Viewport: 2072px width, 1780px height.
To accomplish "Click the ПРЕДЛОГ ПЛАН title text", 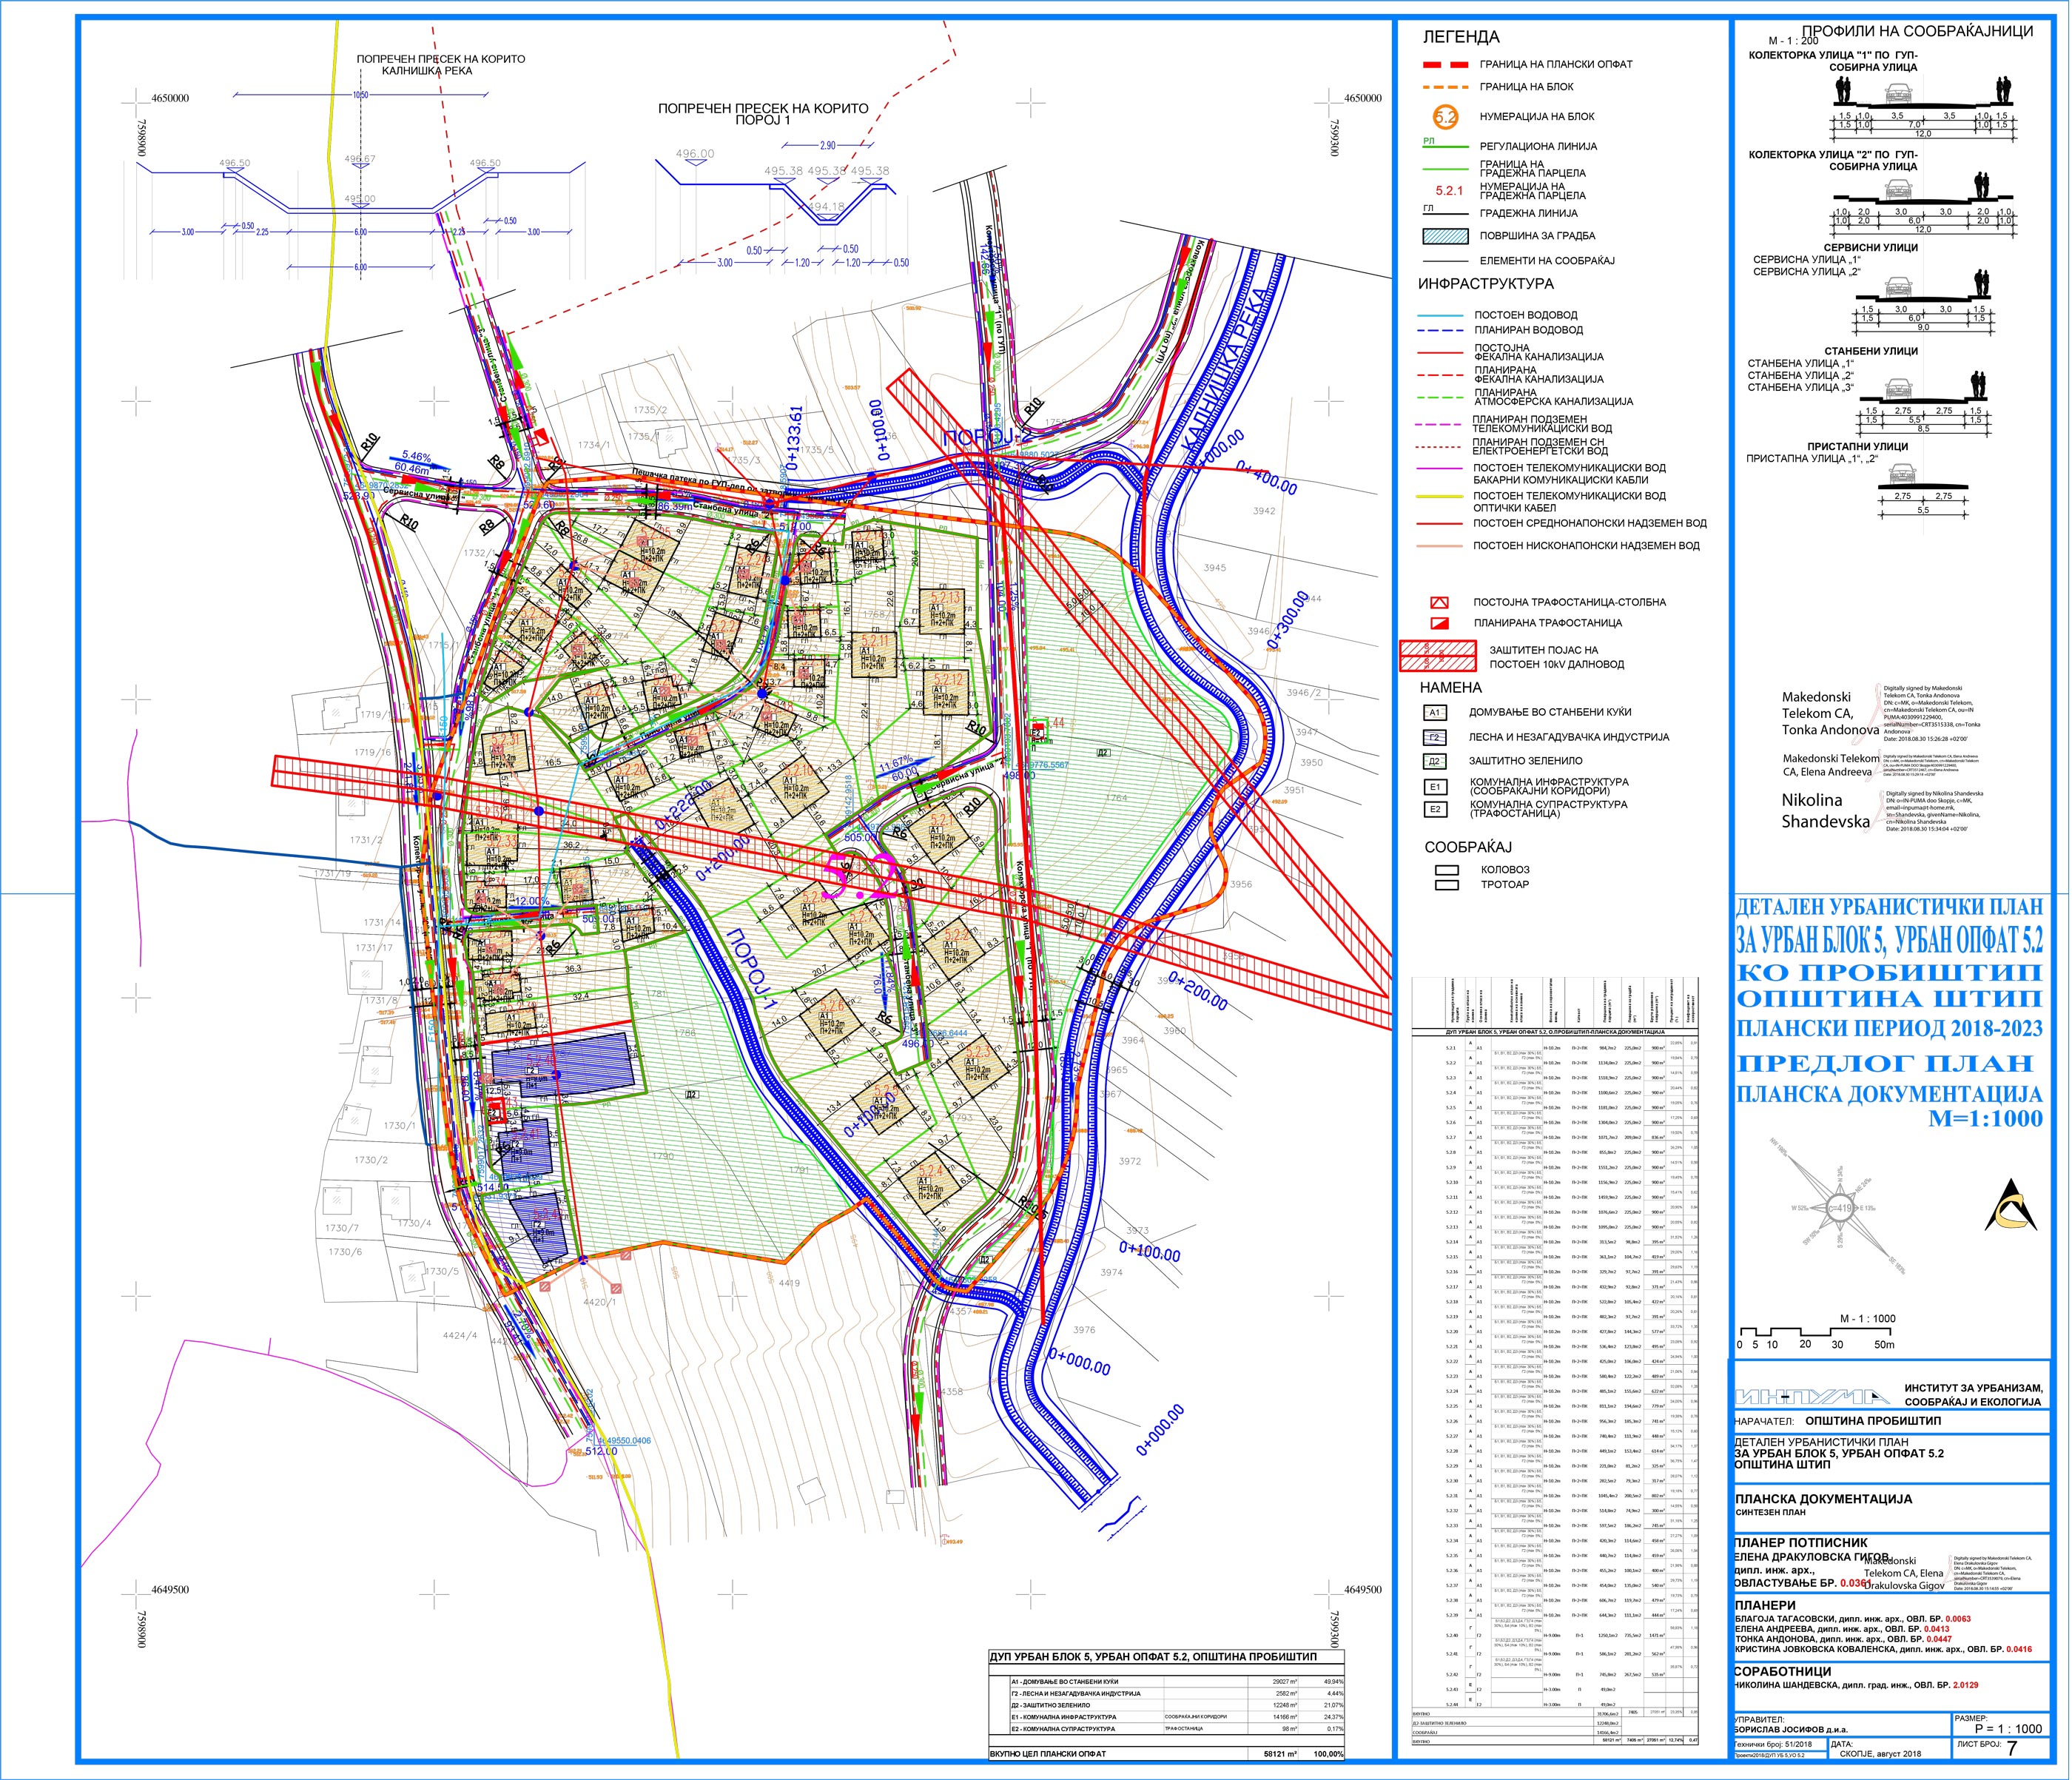I will pos(1886,1061).
